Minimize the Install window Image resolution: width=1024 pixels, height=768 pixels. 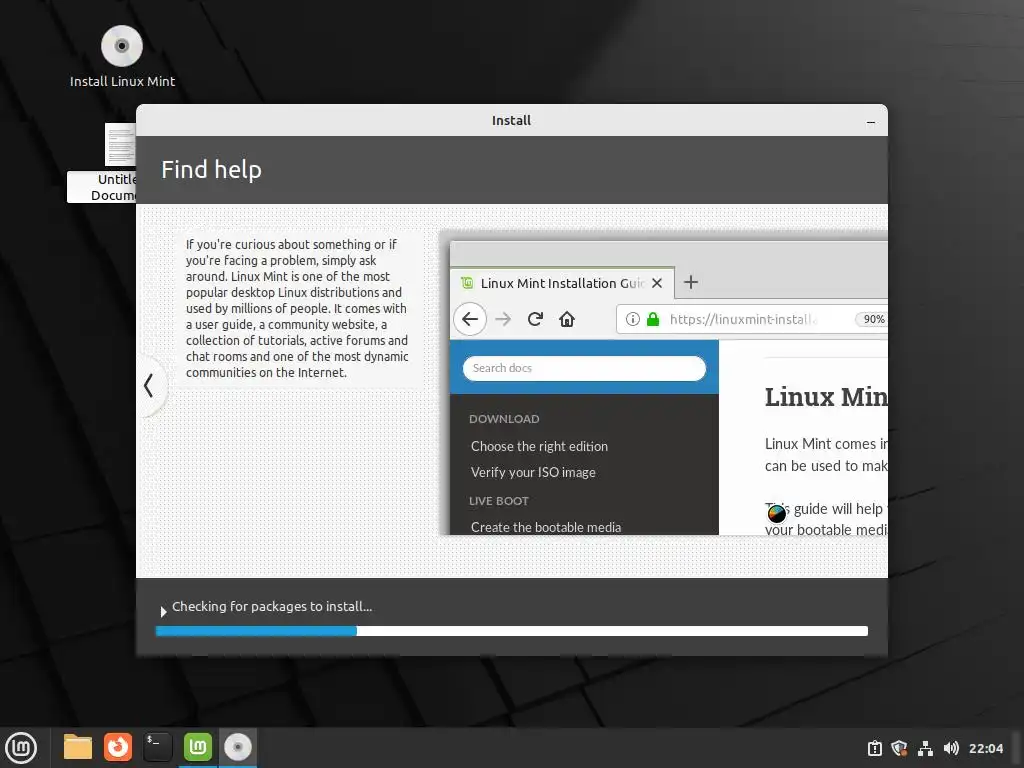(x=871, y=122)
